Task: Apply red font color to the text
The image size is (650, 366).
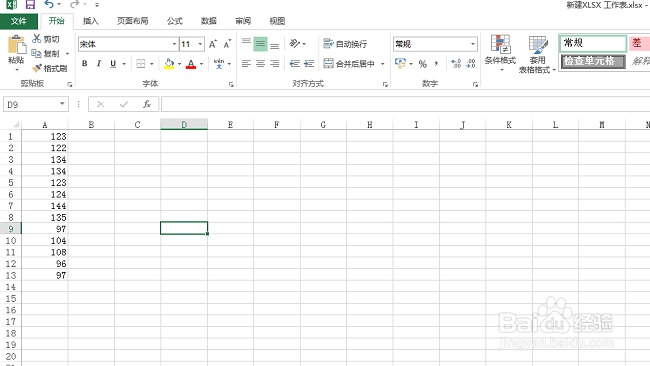Action: [x=191, y=64]
